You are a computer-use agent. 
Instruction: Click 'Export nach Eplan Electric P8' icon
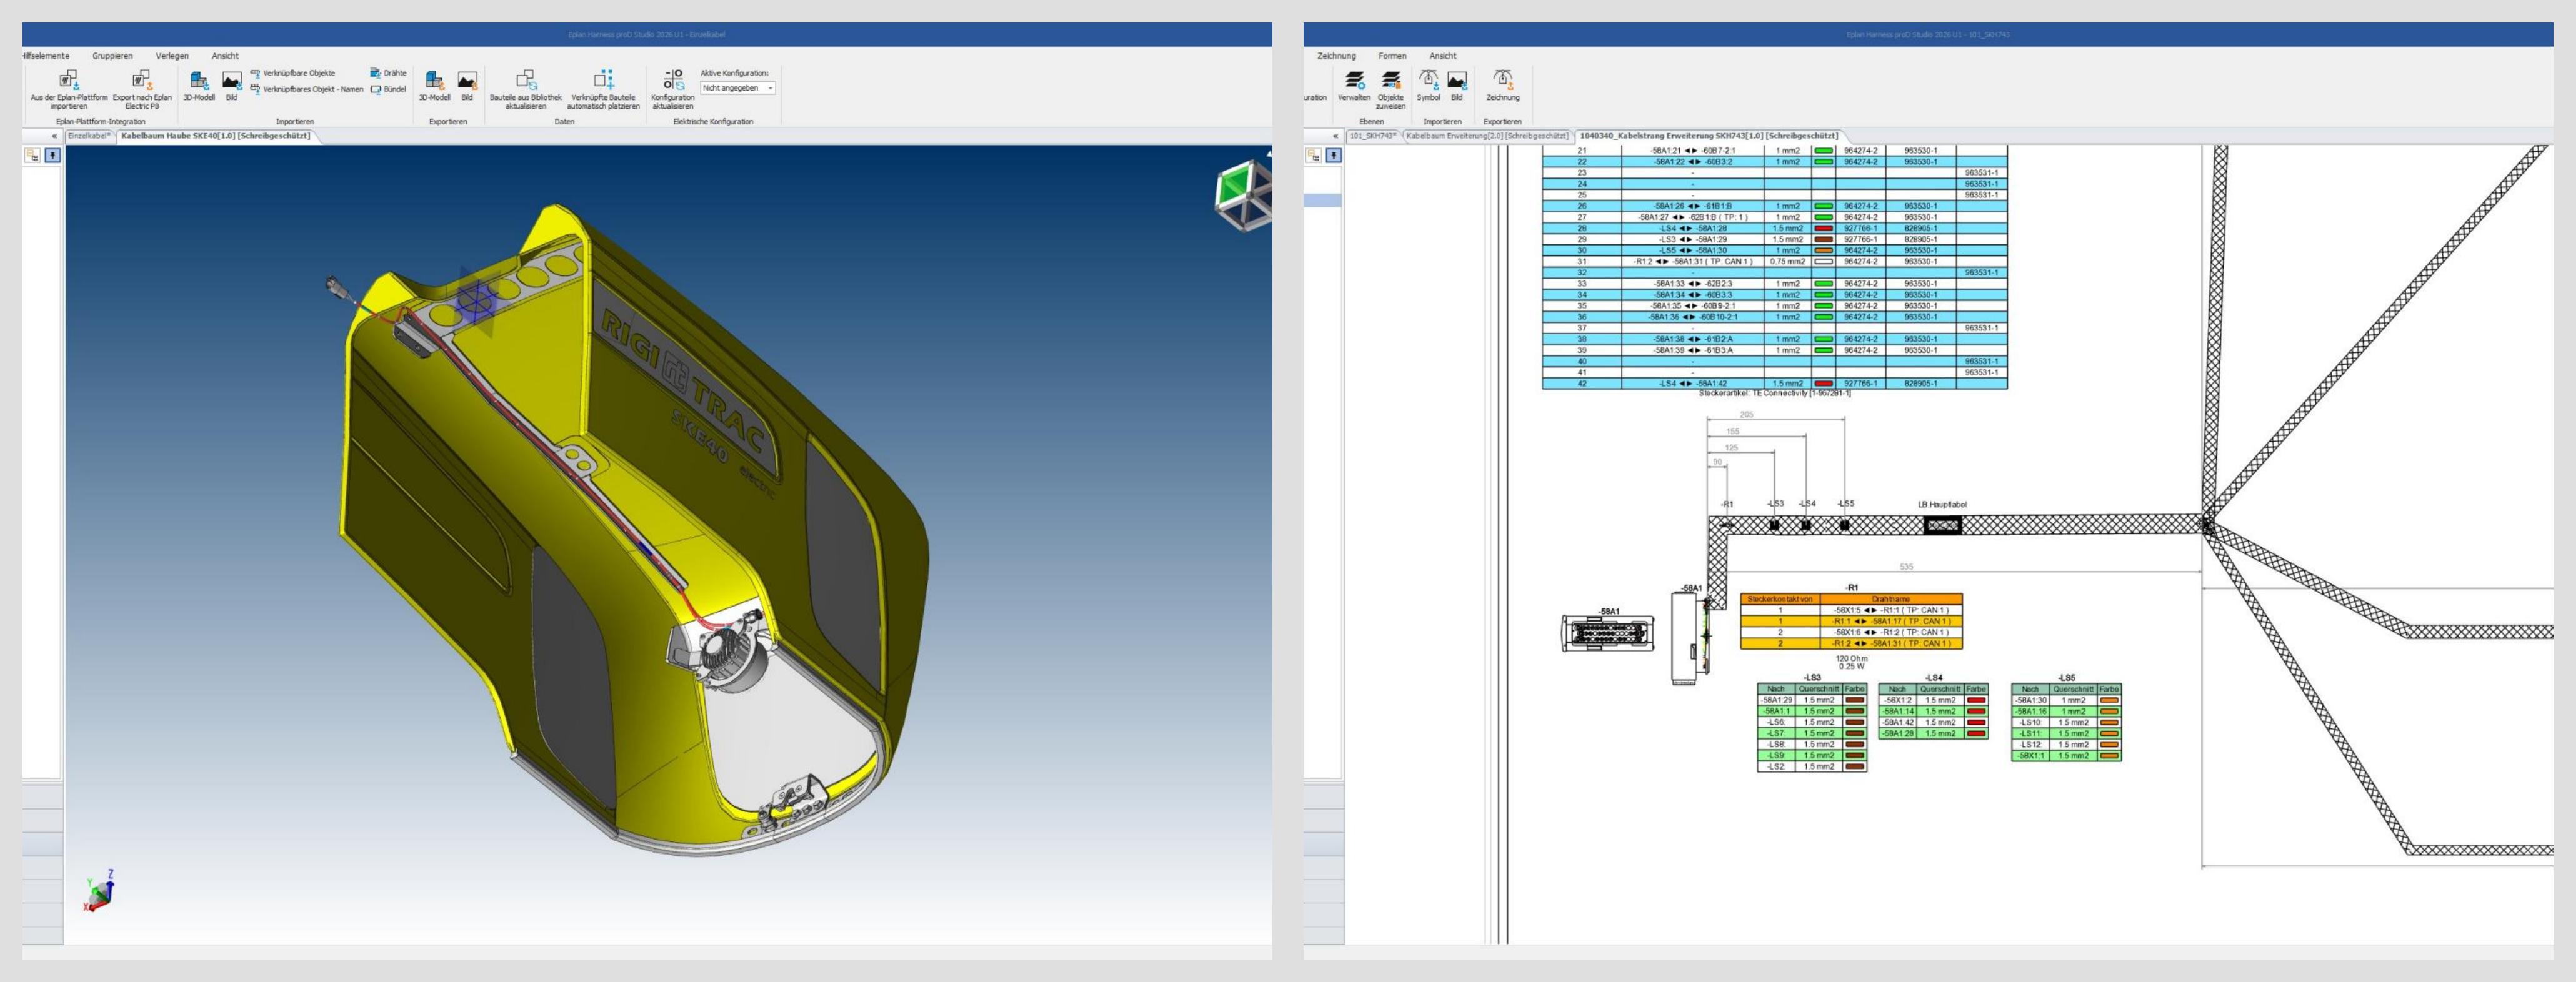point(141,80)
